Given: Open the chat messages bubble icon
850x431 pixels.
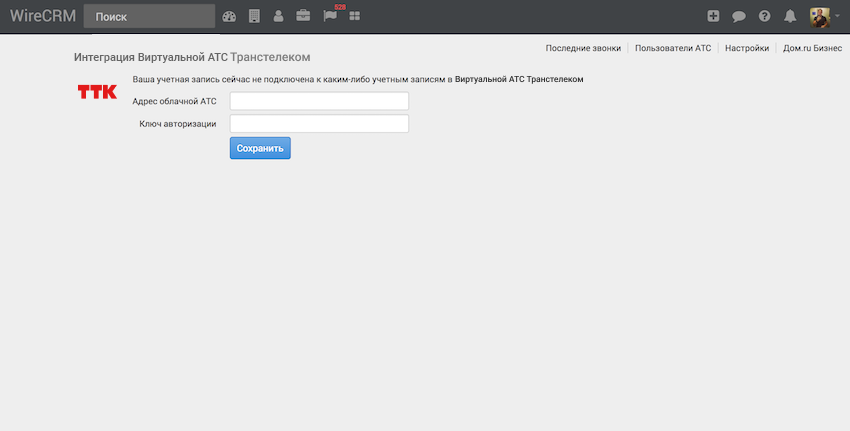Looking at the screenshot, I should (739, 16).
